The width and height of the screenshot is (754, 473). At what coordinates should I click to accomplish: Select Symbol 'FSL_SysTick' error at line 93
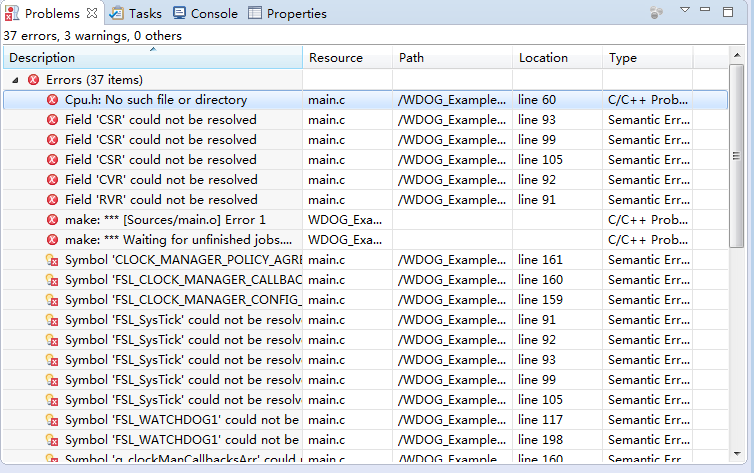(x=365, y=360)
